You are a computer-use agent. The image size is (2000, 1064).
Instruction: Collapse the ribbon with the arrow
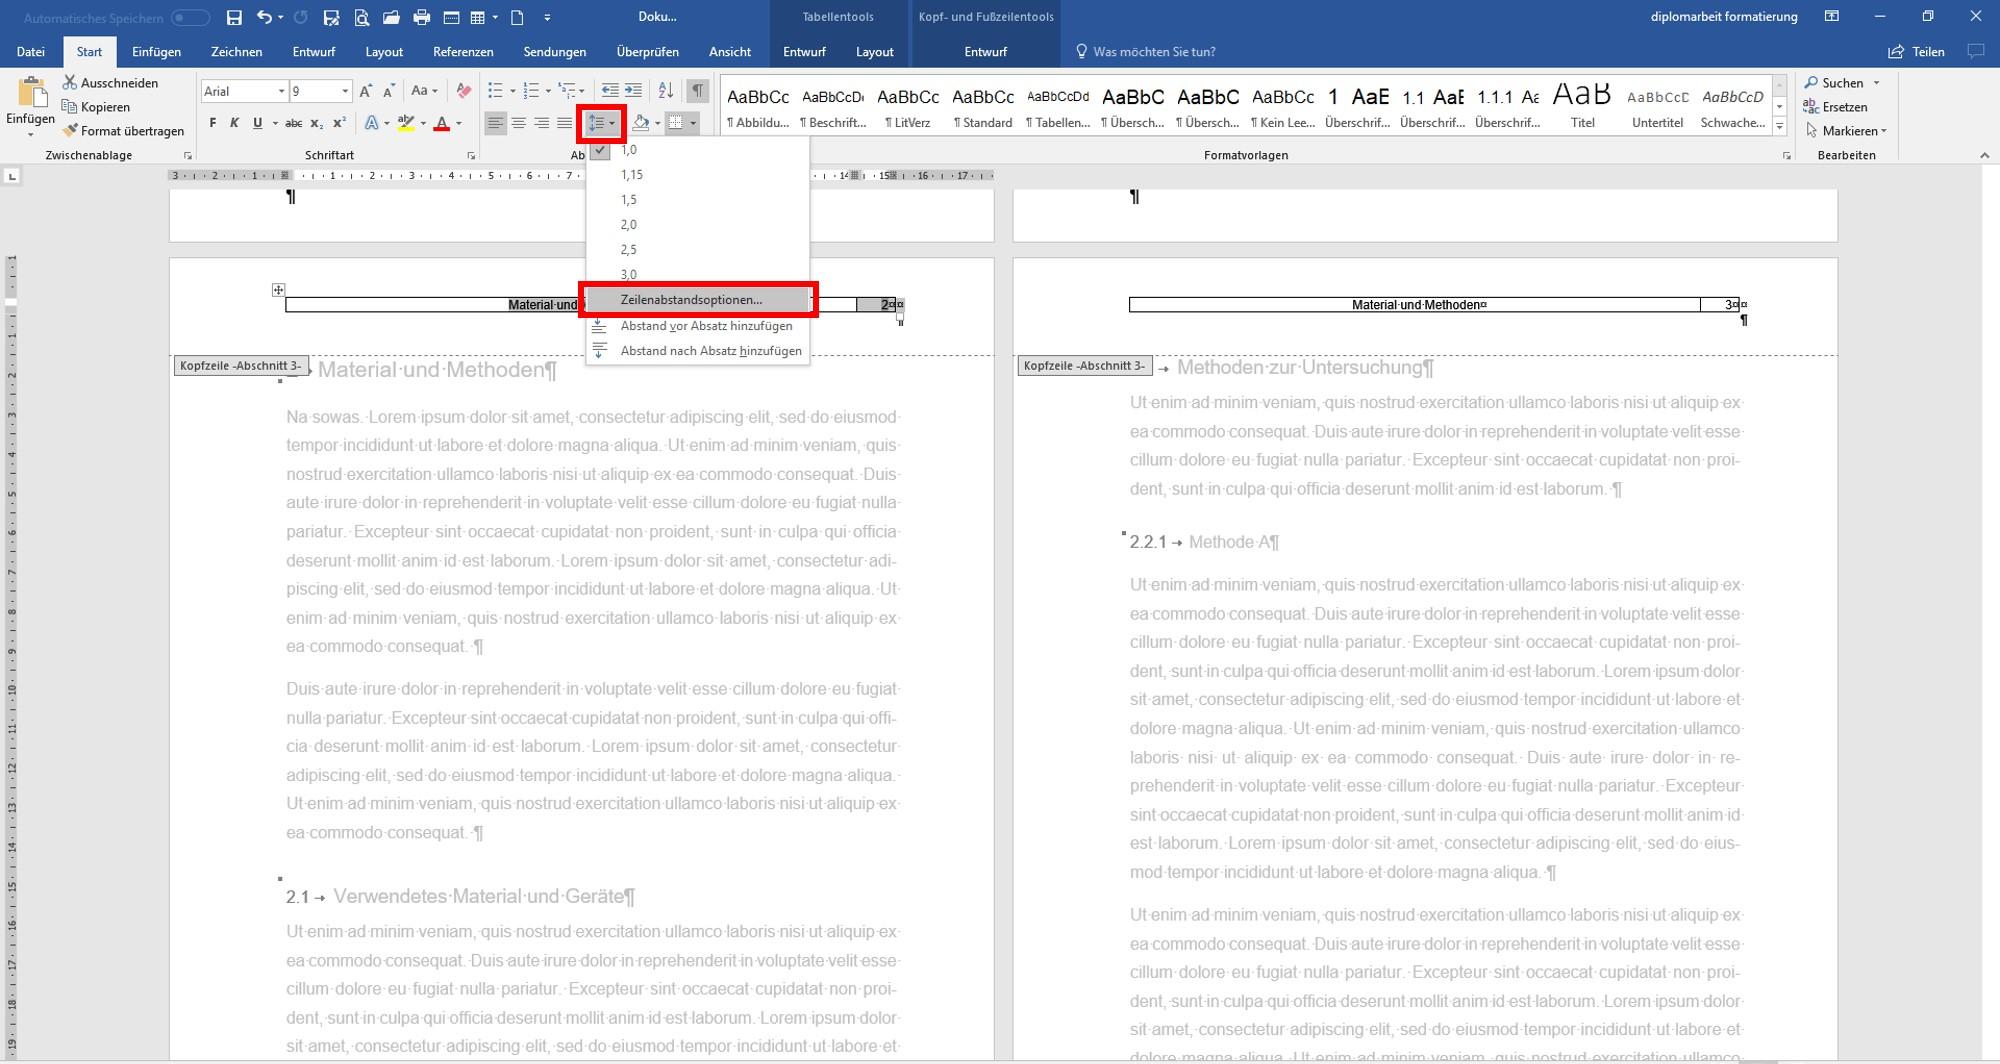1984,156
